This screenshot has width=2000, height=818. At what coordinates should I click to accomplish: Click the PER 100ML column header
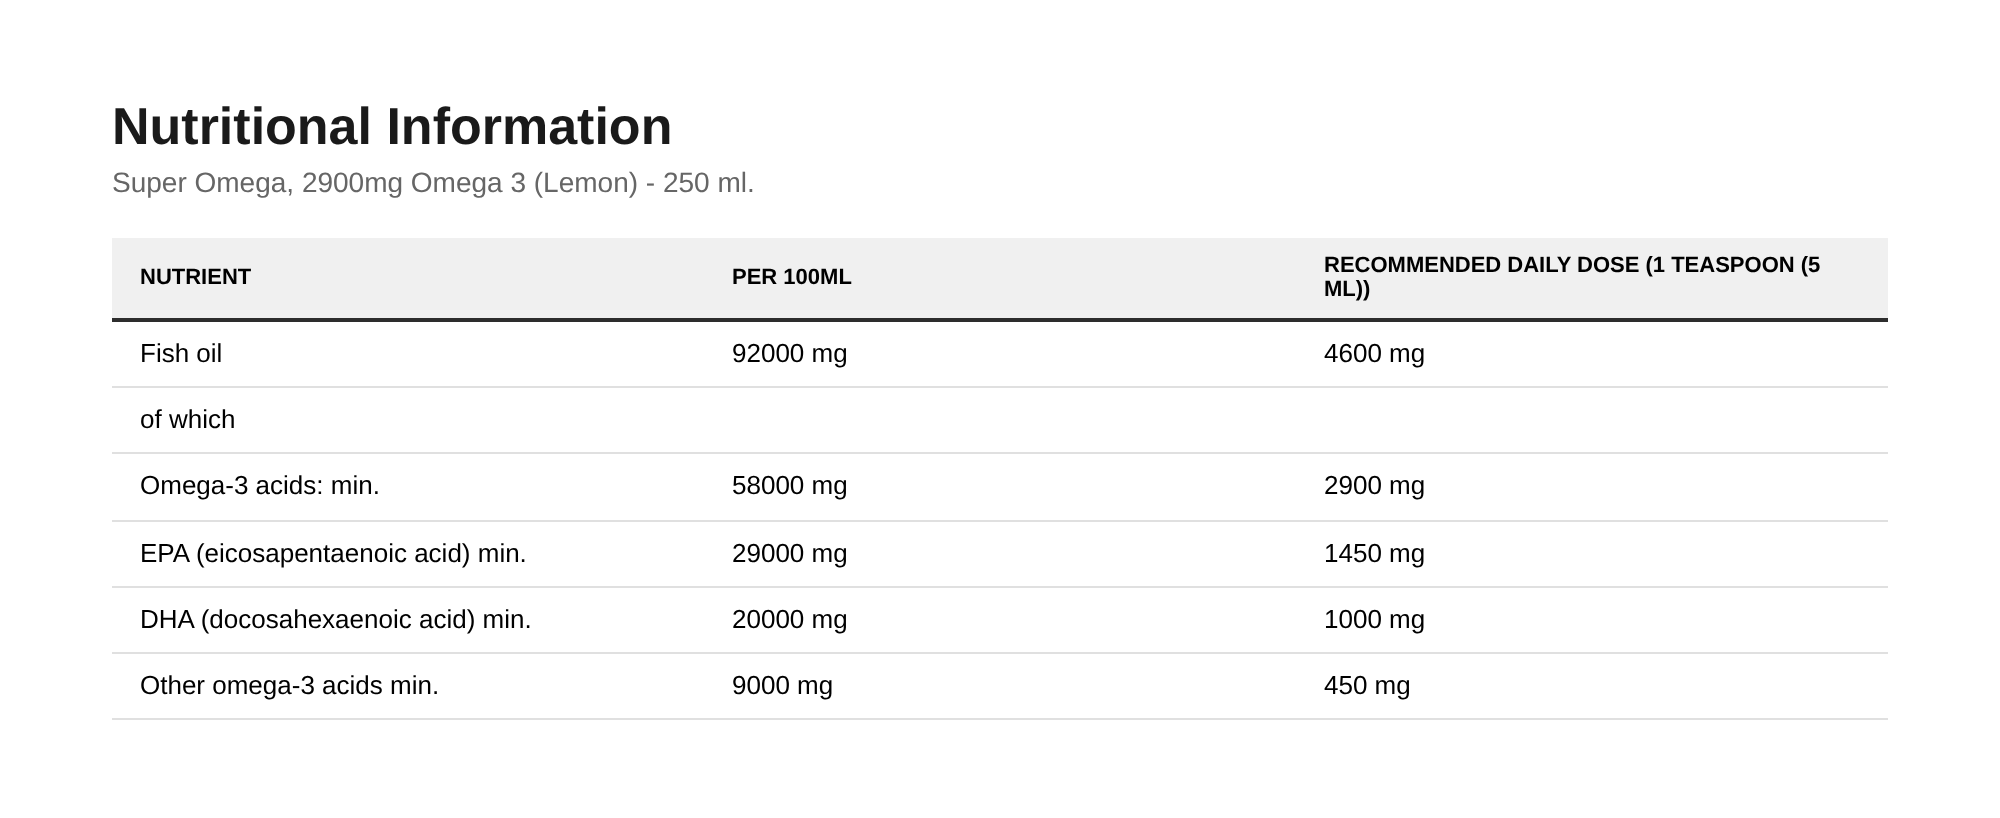pyautogui.click(x=792, y=277)
